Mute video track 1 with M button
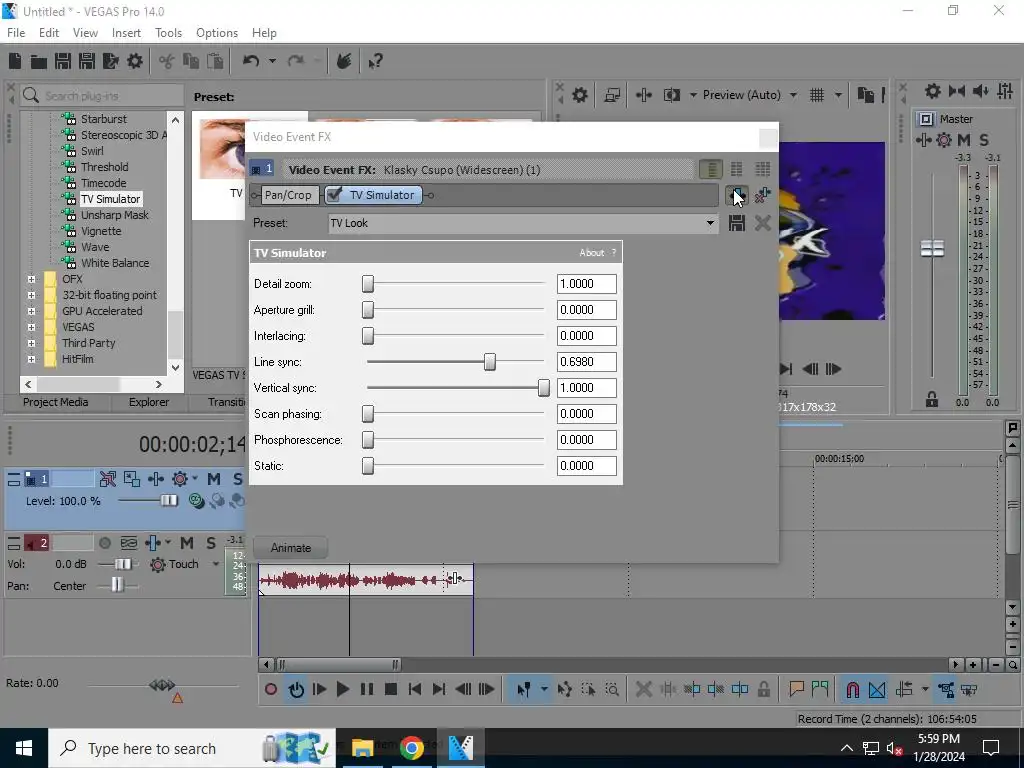 click(x=214, y=479)
